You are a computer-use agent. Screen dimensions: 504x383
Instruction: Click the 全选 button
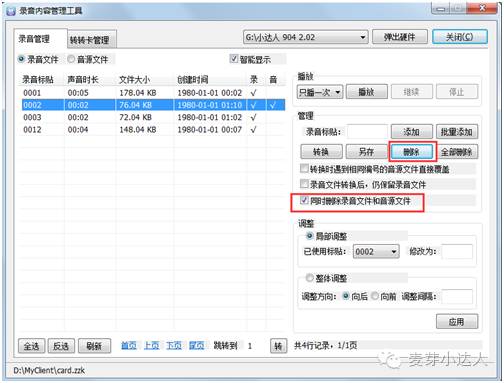click(x=31, y=346)
